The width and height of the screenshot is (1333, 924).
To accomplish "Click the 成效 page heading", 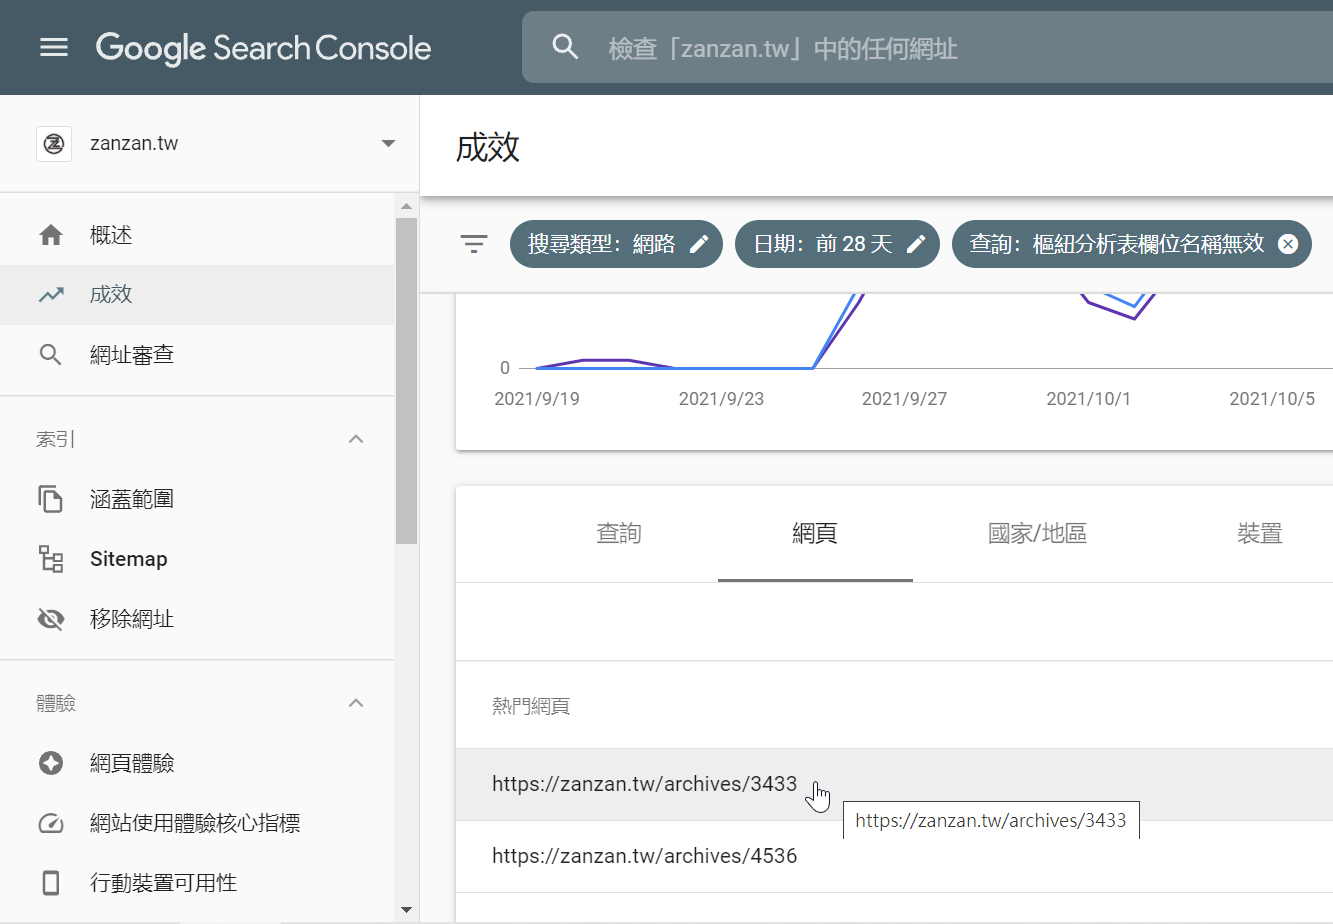I will (x=488, y=147).
